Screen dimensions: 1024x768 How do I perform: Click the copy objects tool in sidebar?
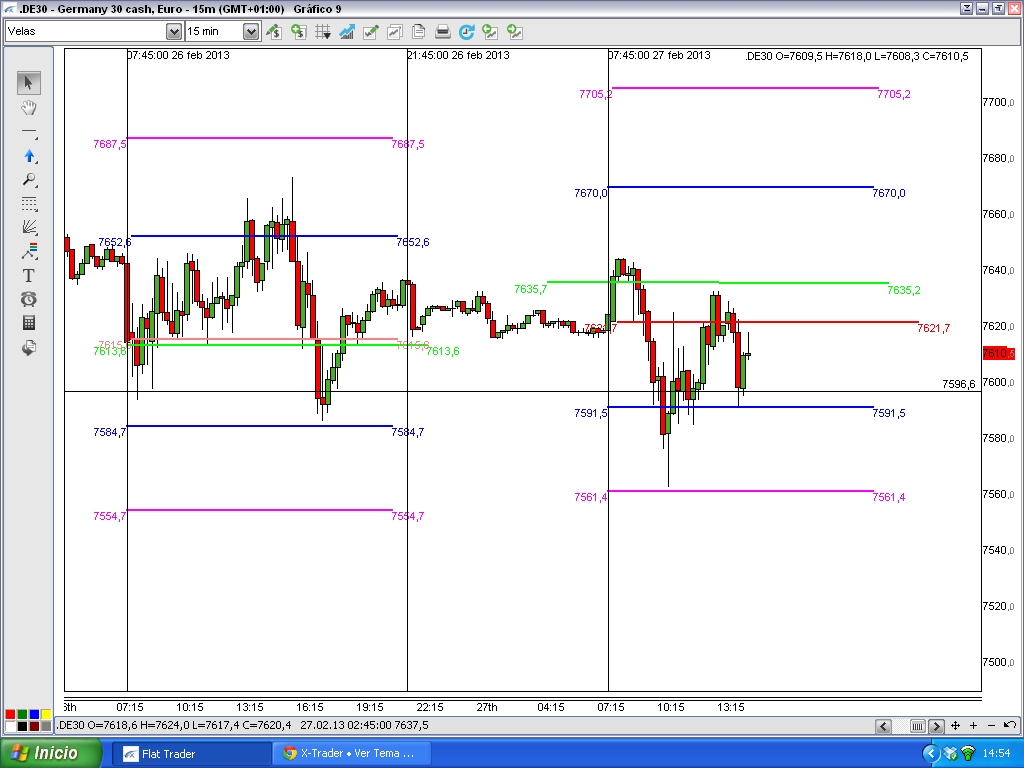click(28, 347)
